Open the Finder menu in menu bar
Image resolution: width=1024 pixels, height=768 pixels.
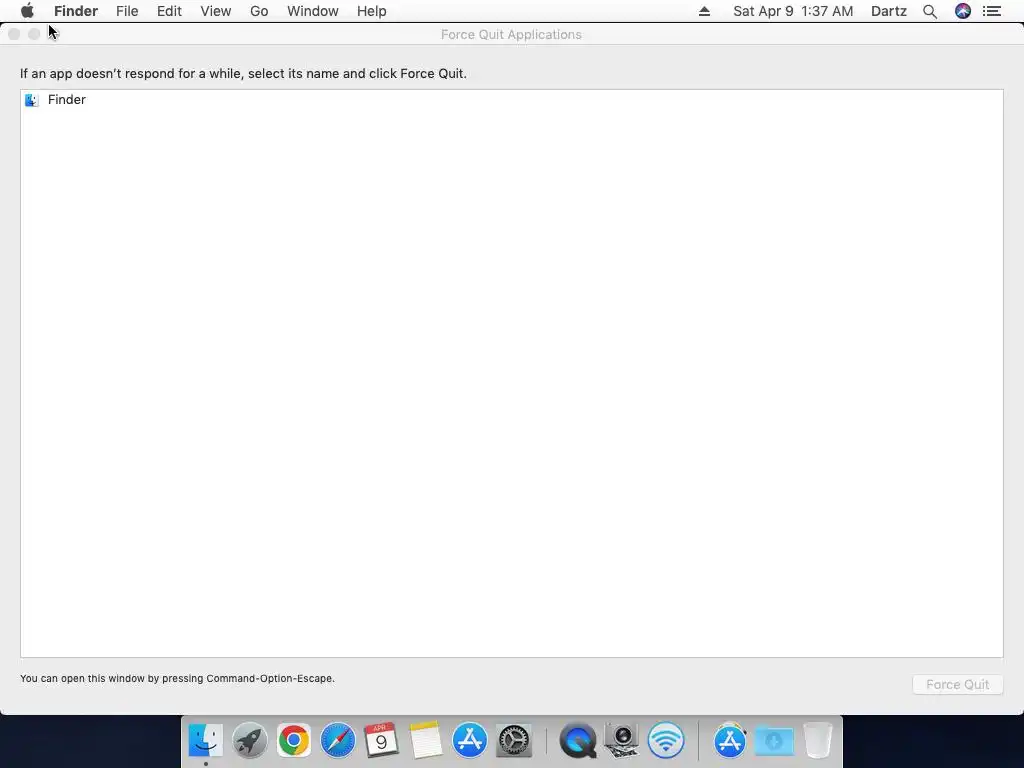[76, 11]
